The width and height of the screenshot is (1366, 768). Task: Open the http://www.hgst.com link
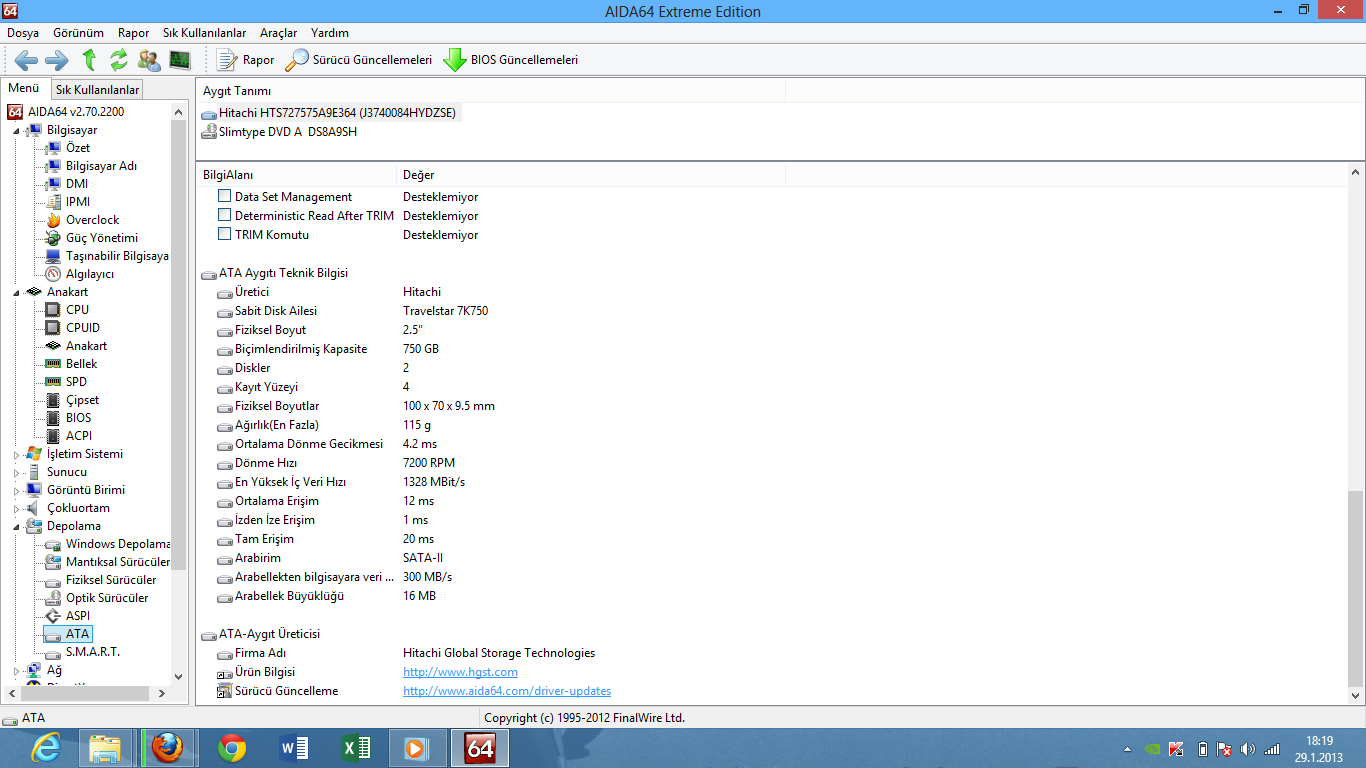[x=460, y=672]
